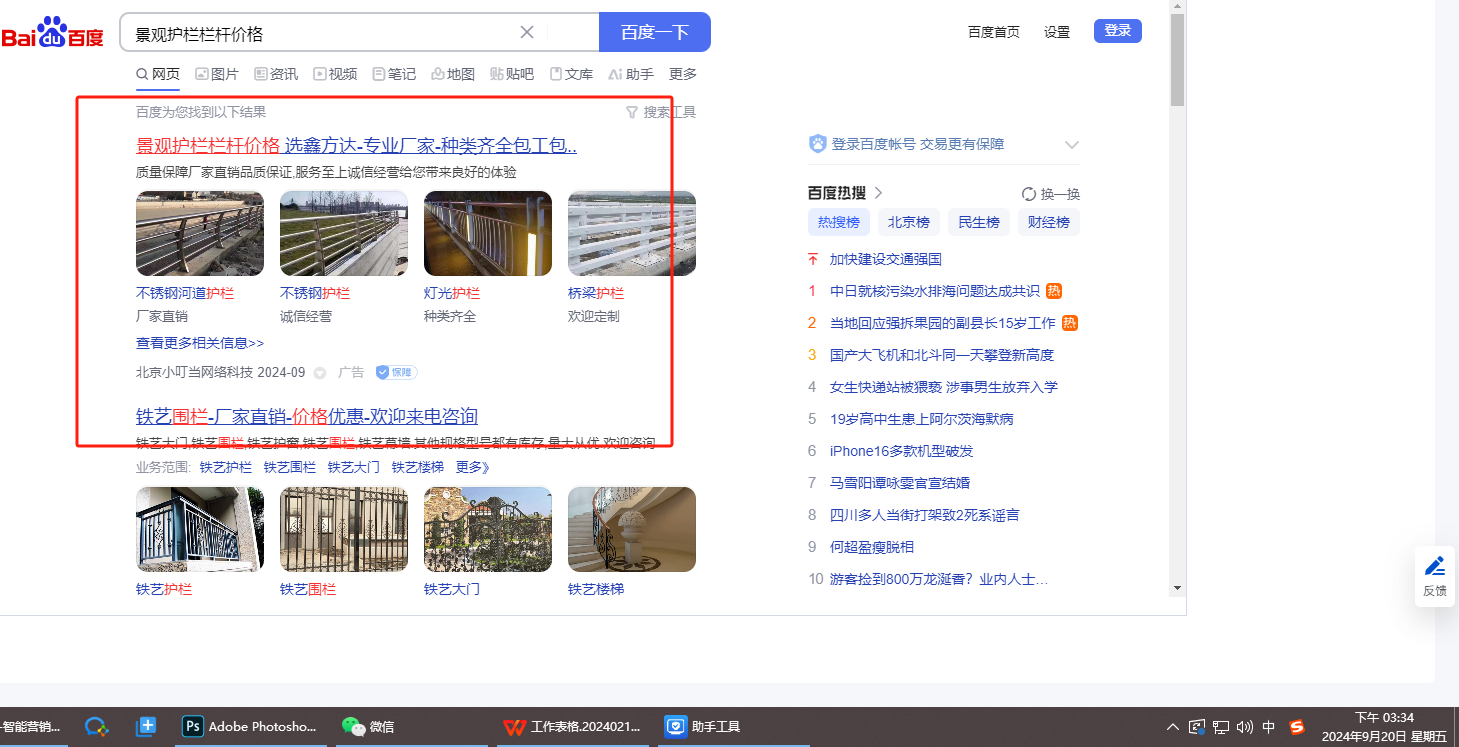The width and height of the screenshot is (1459, 747).
Task: Switch to the 图片 tab
Action: click(x=217, y=74)
